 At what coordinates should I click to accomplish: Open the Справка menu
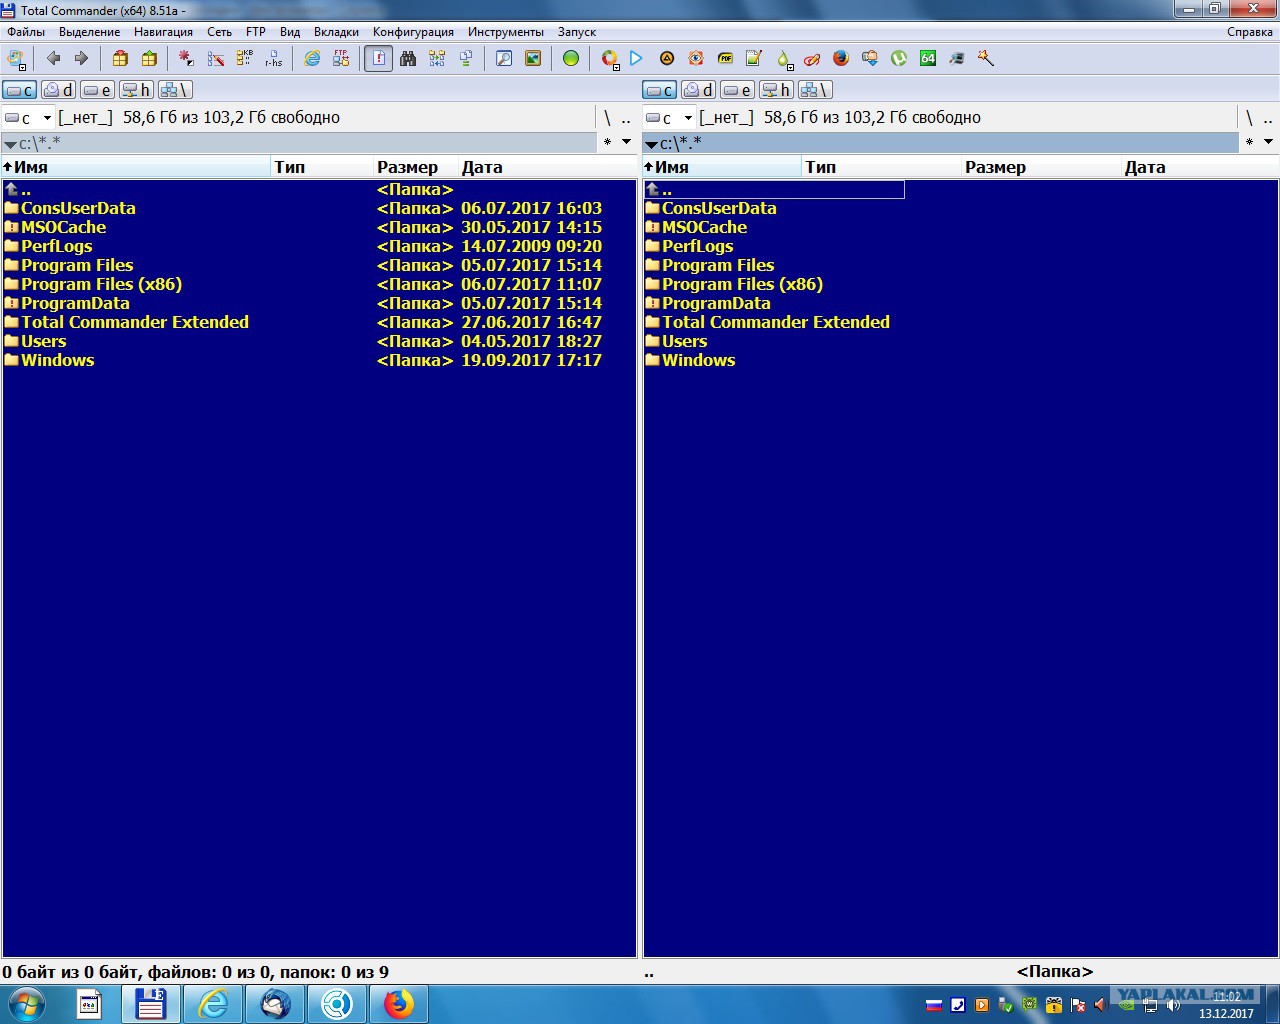tap(1250, 32)
